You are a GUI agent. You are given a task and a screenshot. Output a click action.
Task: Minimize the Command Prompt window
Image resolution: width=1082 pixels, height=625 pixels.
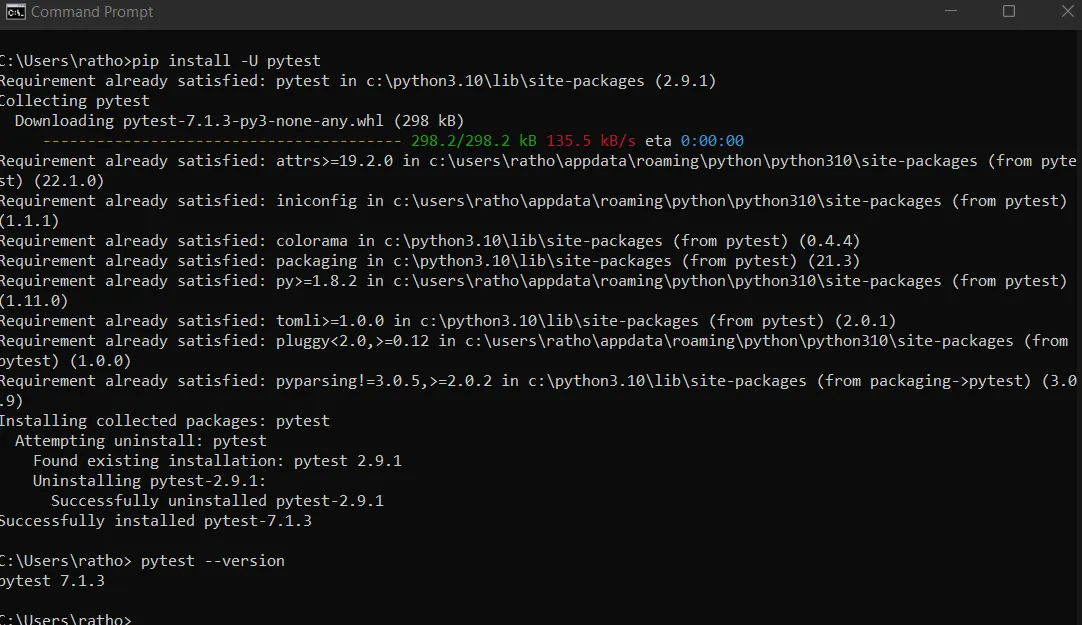(x=950, y=11)
